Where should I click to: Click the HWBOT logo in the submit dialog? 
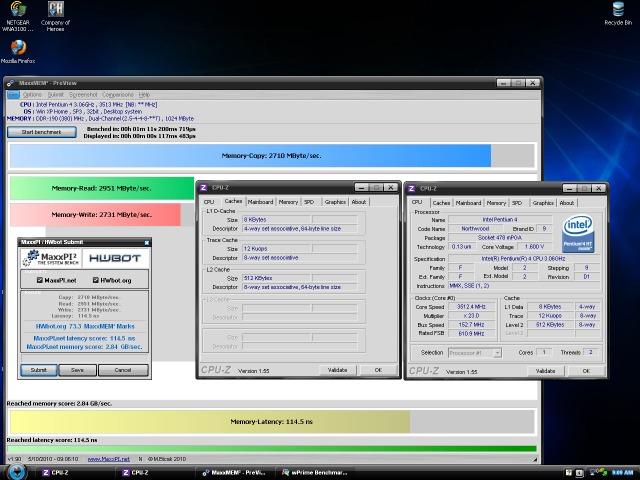click(x=115, y=258)
